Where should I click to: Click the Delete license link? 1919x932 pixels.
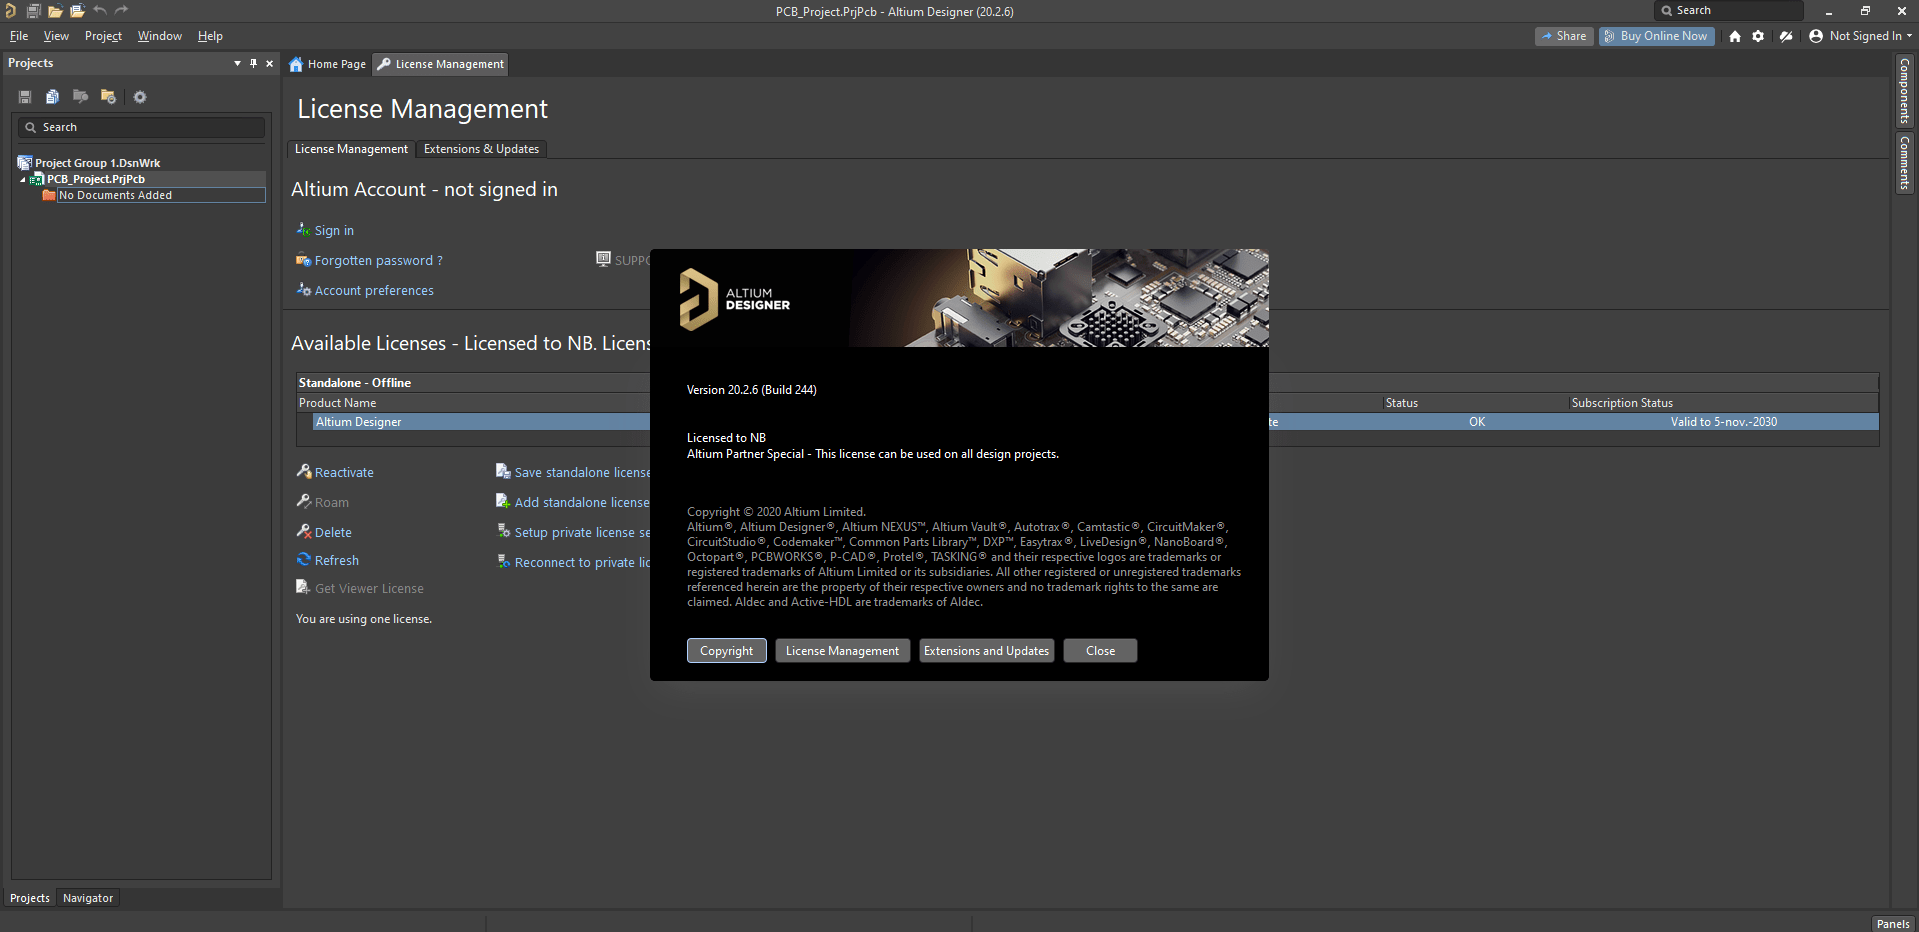pyautogui.click(x=333, y=533)
